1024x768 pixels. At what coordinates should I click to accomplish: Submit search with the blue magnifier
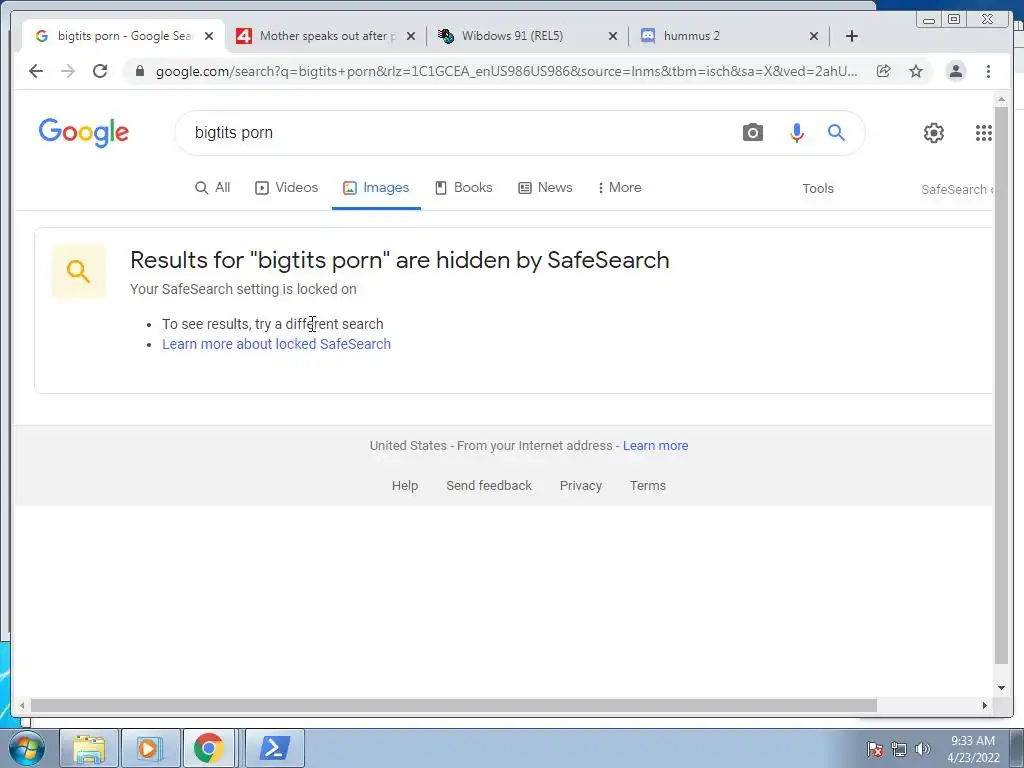[x=837, y=133]
